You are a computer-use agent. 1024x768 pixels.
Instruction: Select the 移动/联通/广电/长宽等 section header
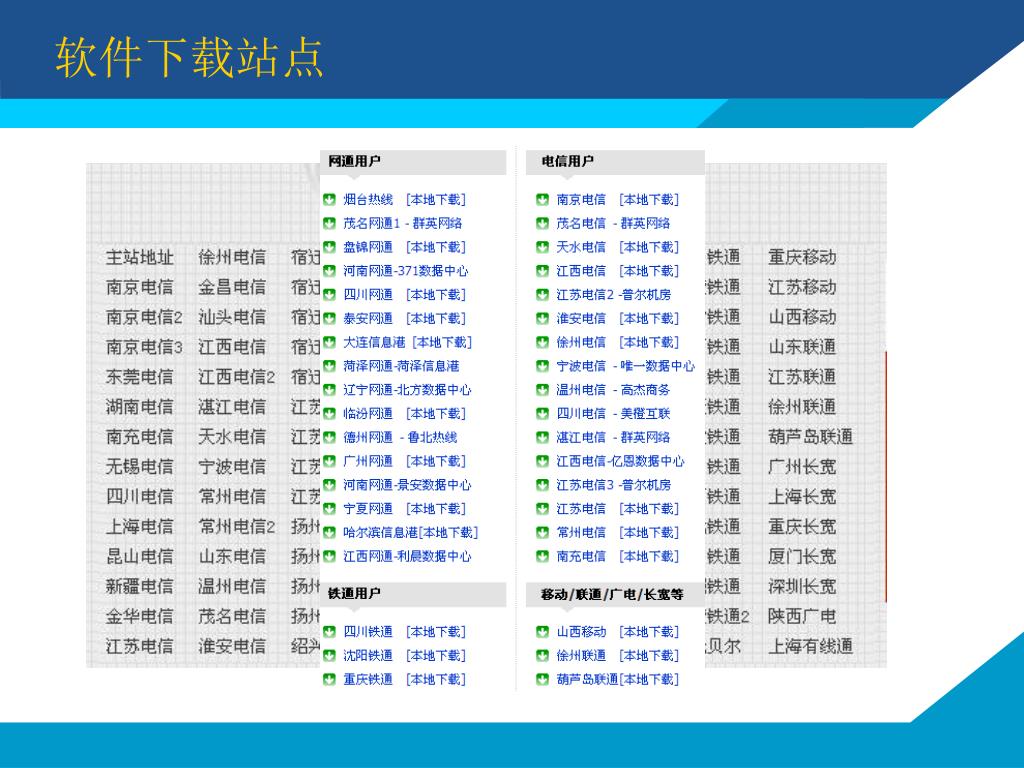pyautogui.click(x=615, y=594)
